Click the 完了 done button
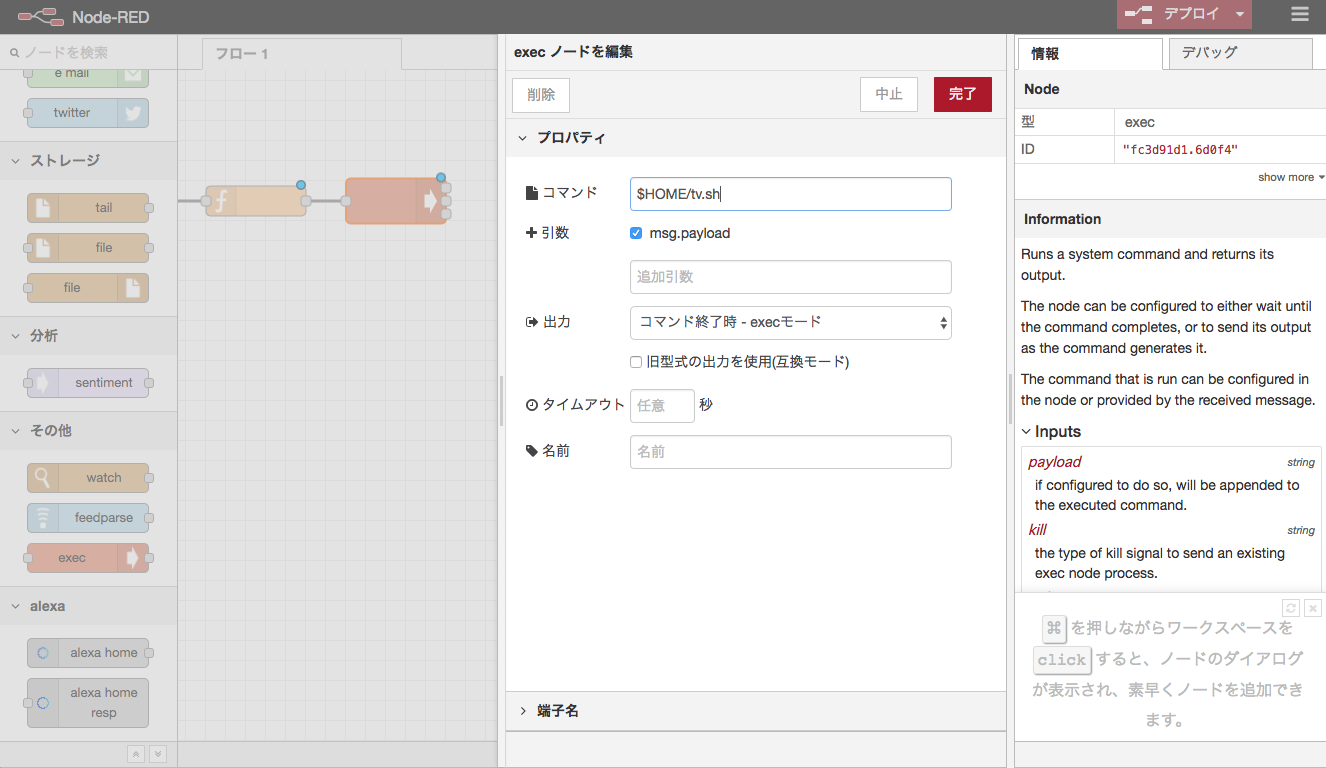Viewport: 1326px width, 768px height. 963,94
